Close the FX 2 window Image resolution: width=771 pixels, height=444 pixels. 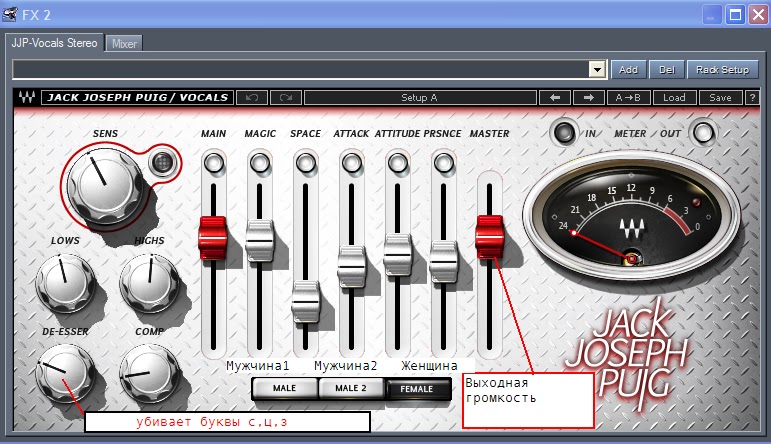(x=758, y=15)
